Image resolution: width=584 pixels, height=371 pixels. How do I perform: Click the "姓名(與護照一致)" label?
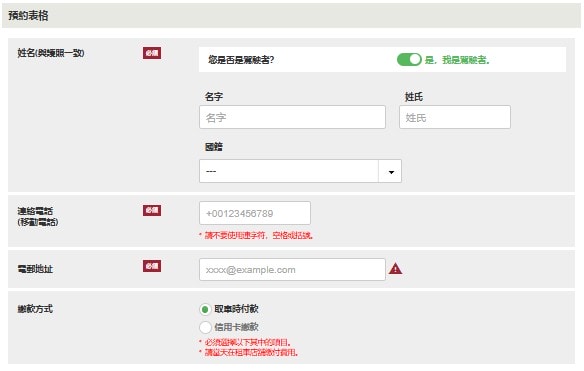point(51,53)
